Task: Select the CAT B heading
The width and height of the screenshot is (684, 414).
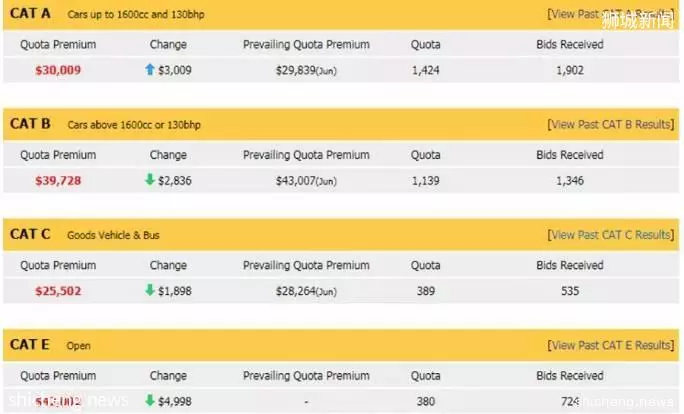Action: pyautogui.click(x=30, y=124)
